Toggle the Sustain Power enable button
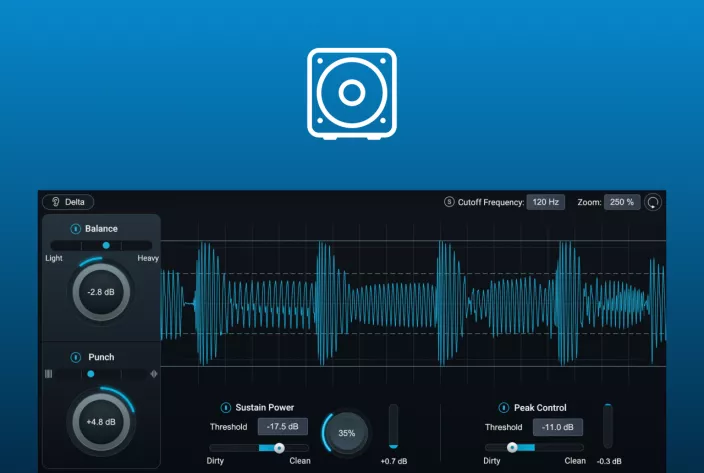The image size is (704, 473). 226,408
